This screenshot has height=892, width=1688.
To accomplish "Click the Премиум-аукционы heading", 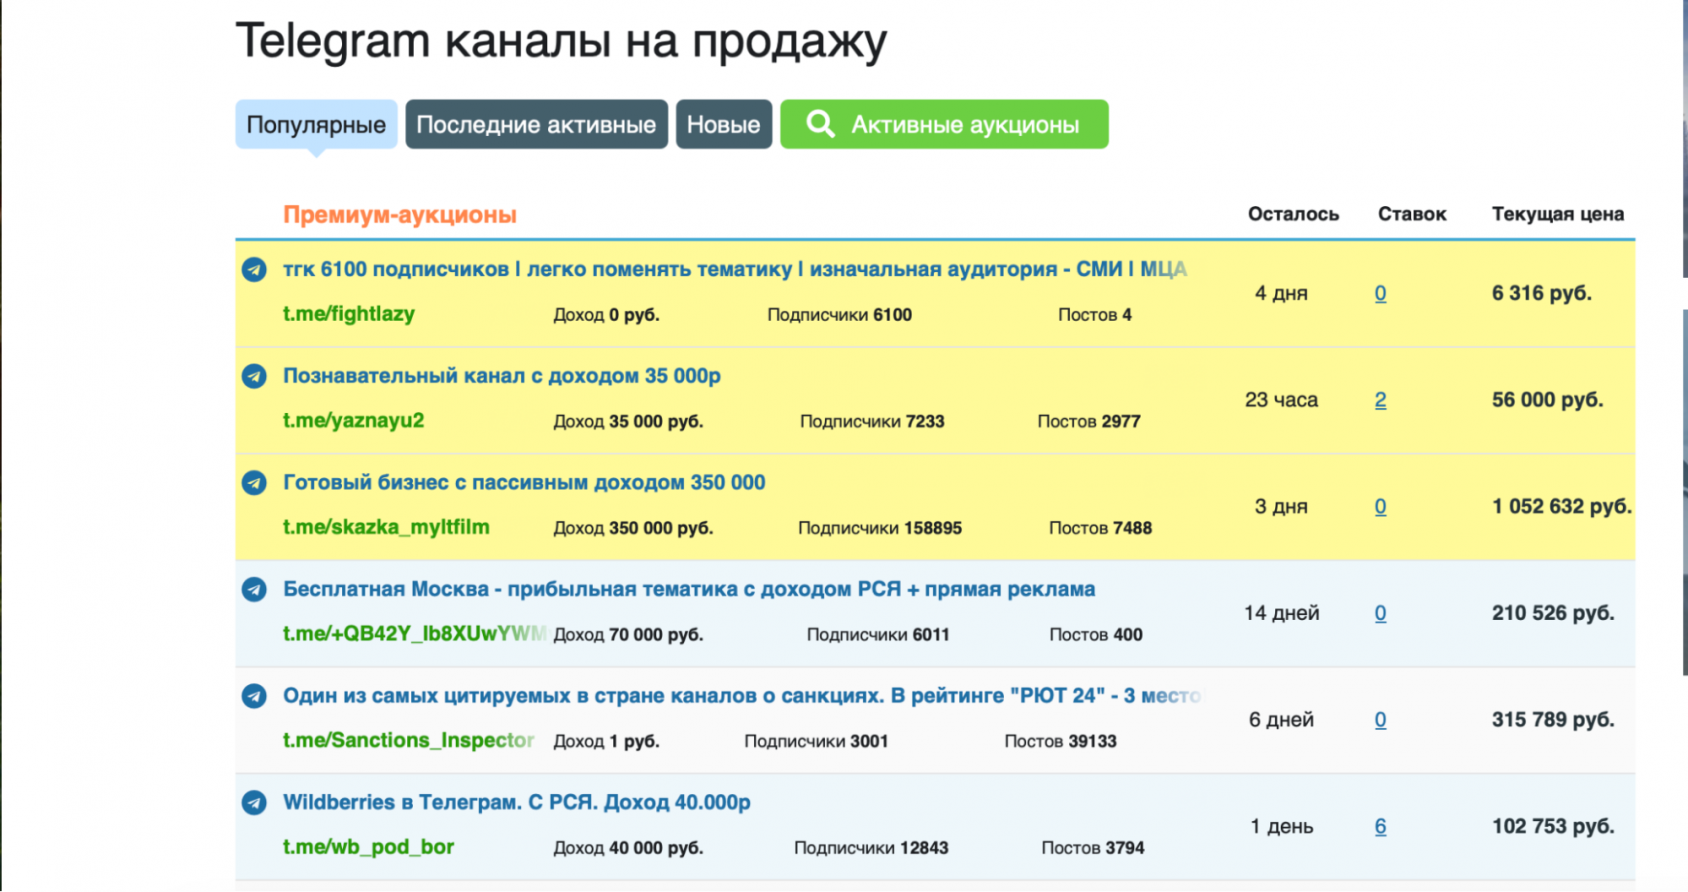I will coord(400,215).
